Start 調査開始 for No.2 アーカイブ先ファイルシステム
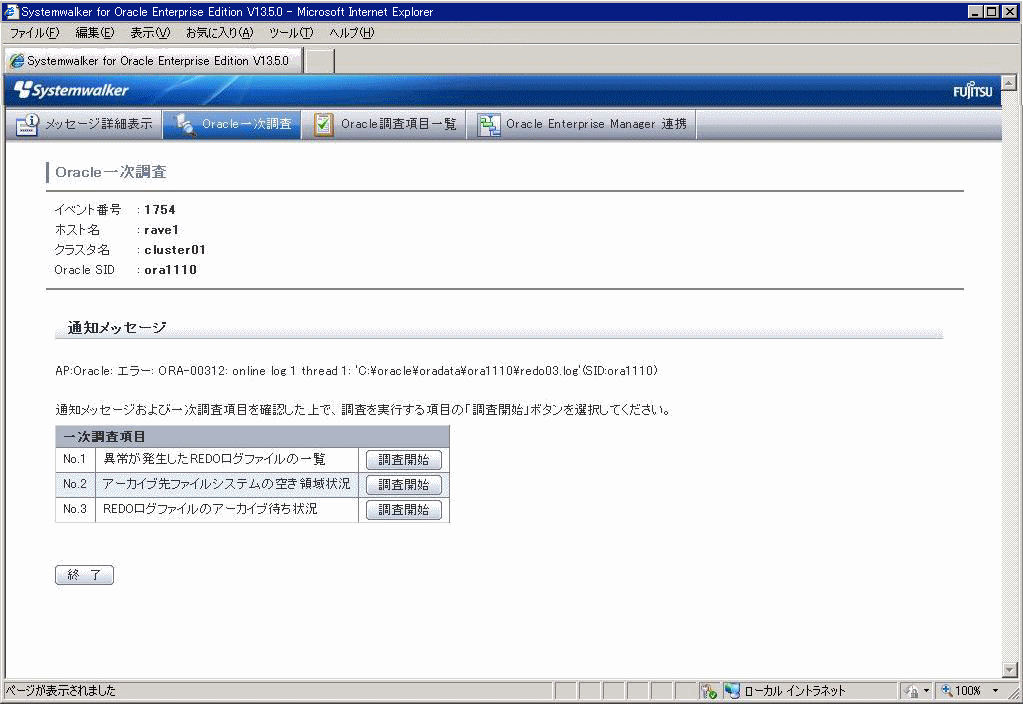The height and width of the screenshot is (704, 1023). (404, 484)
